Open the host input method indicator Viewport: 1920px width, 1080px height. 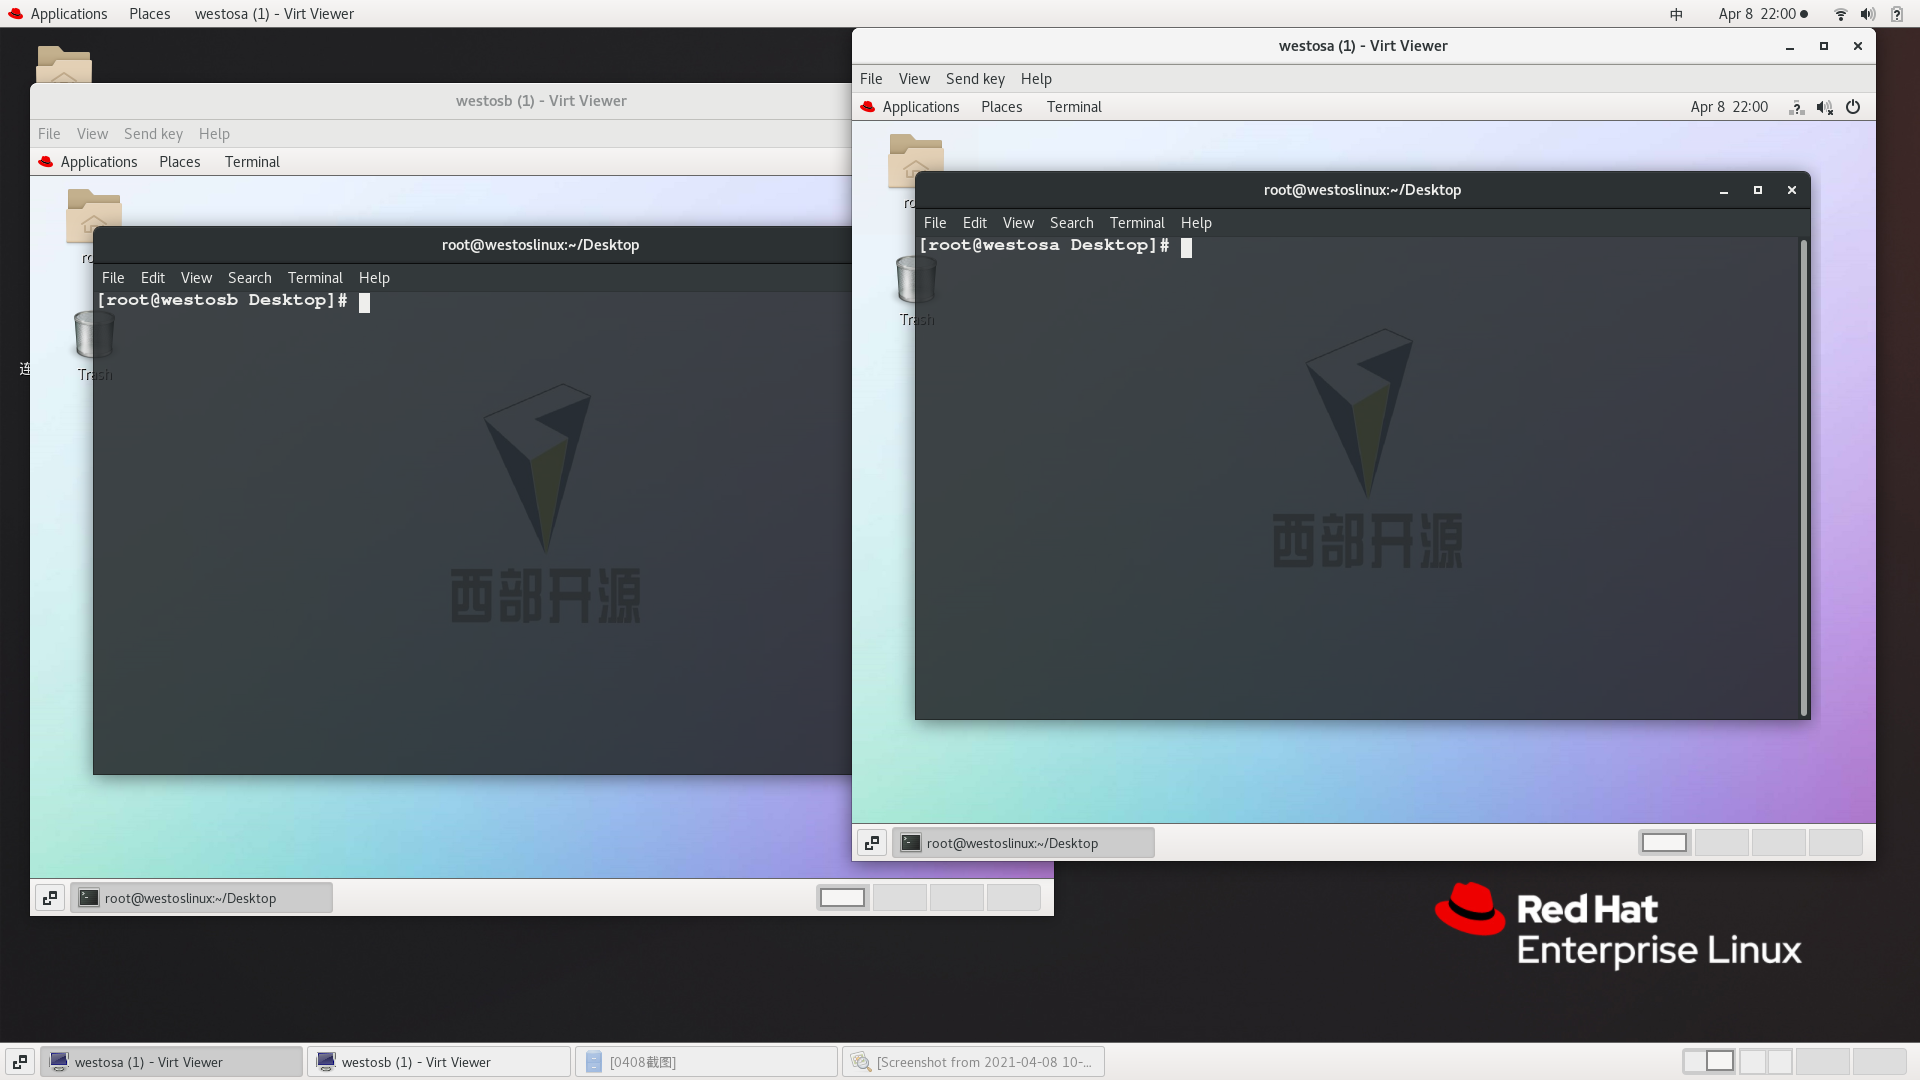tap(1676, 14)
